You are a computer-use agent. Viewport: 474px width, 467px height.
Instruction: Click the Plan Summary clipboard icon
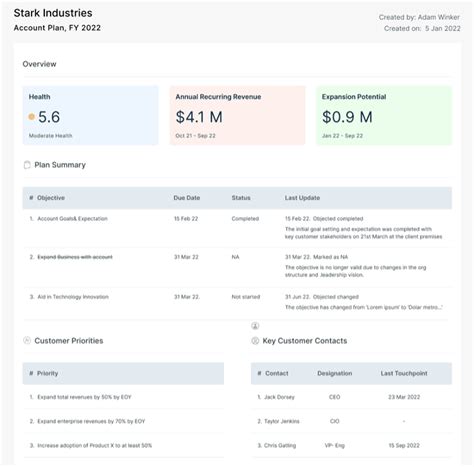coord(27,165)
